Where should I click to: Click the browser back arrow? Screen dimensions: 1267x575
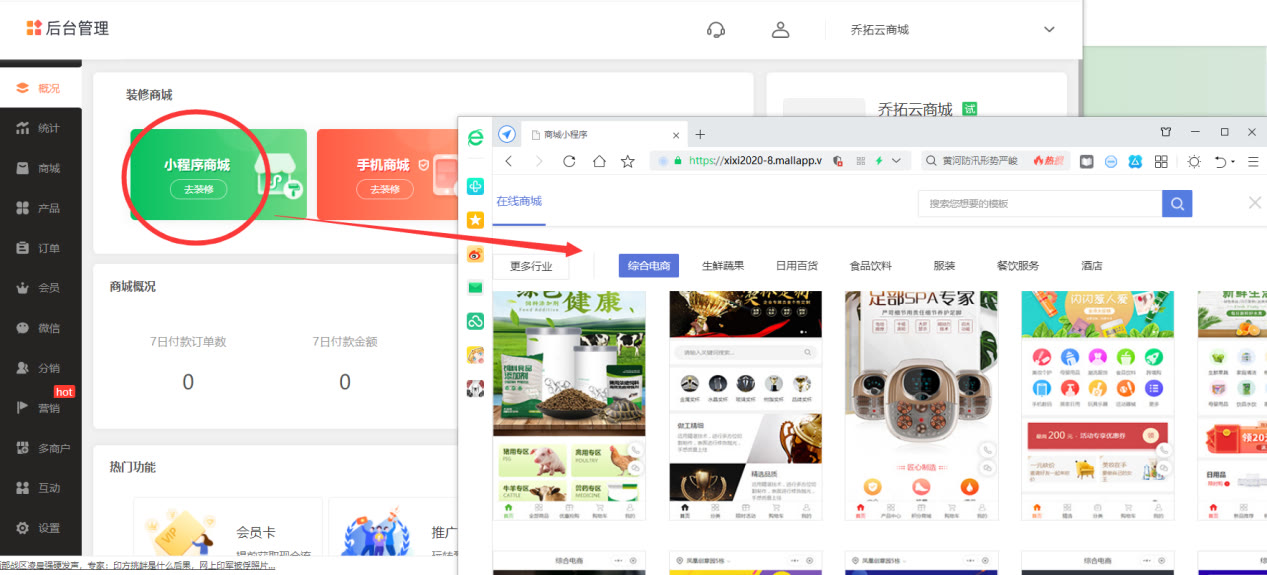pyautogui.click(x=508, y=161)
